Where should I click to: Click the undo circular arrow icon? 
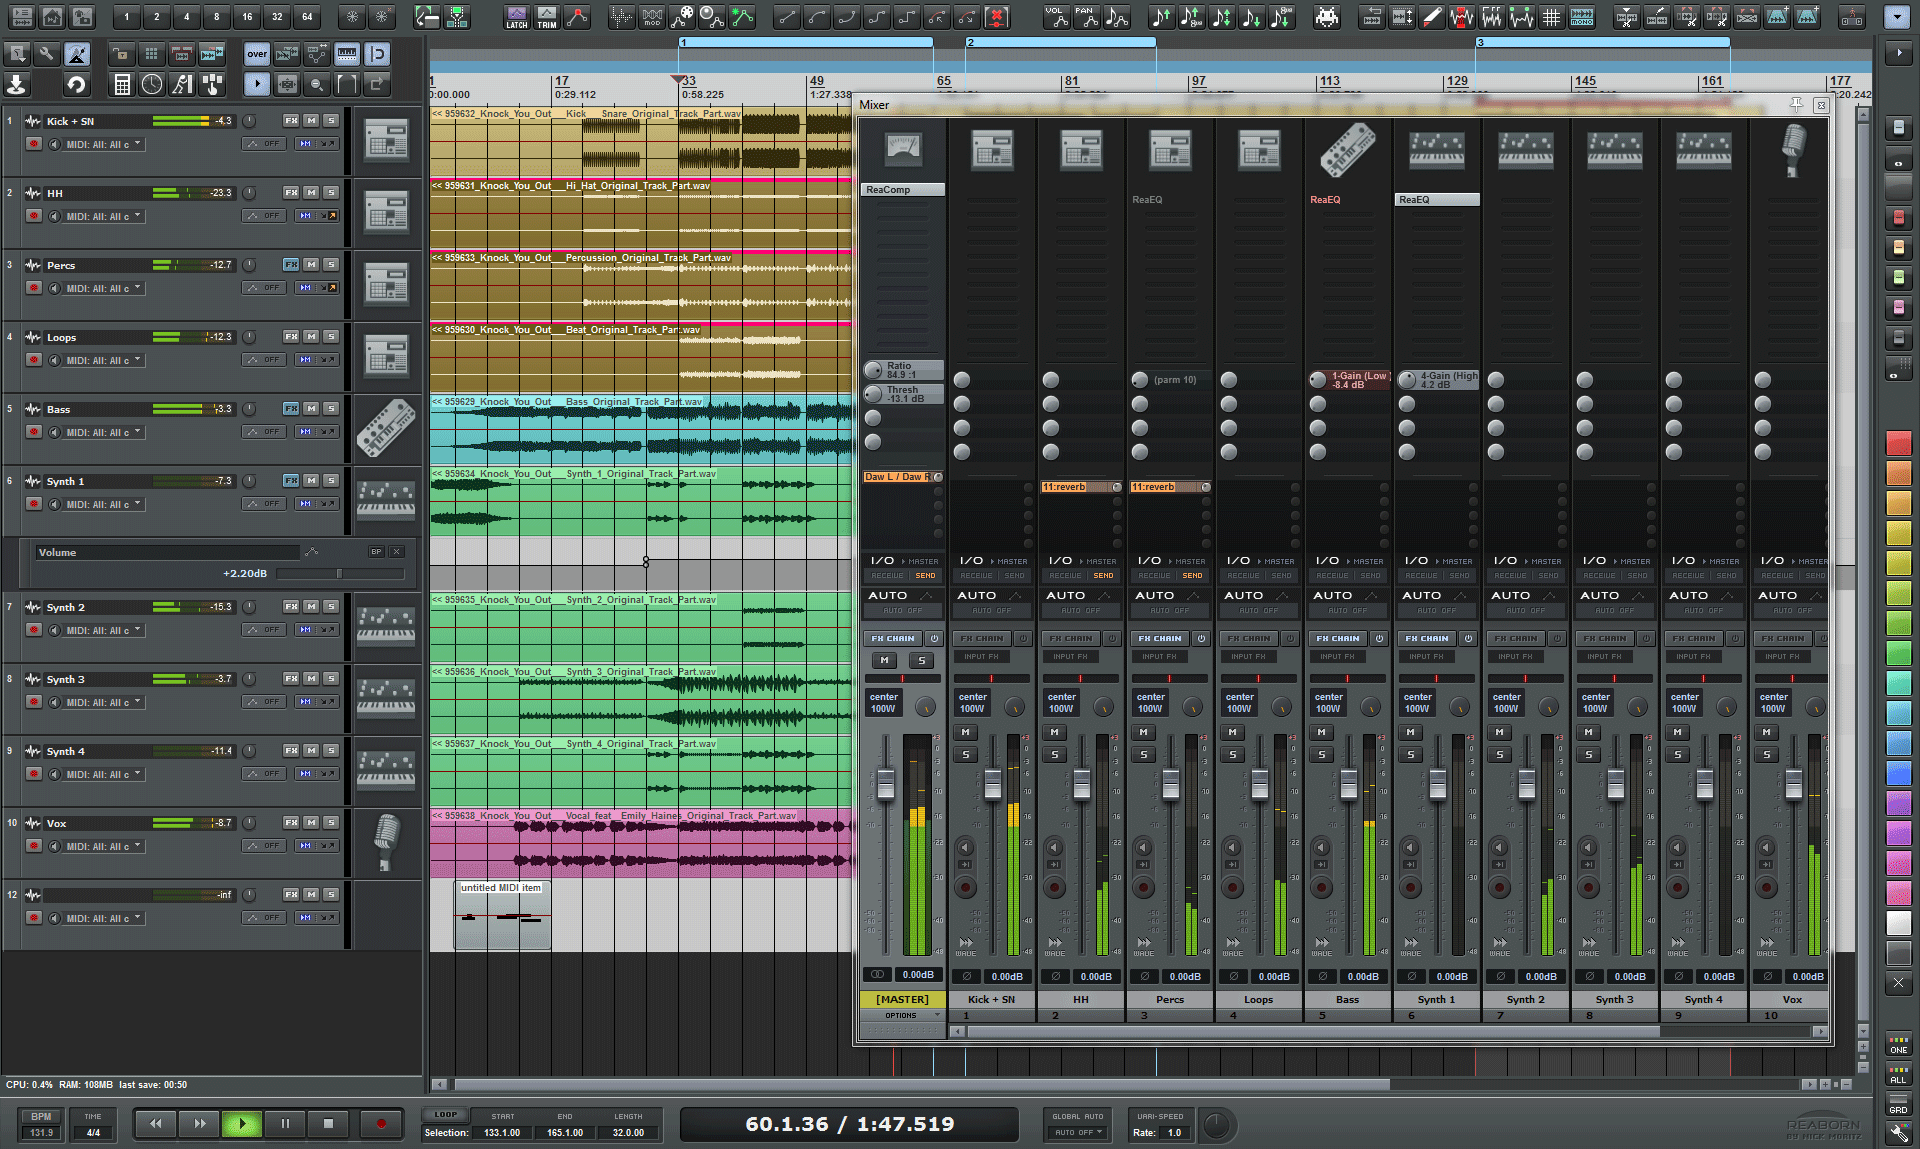77,84
